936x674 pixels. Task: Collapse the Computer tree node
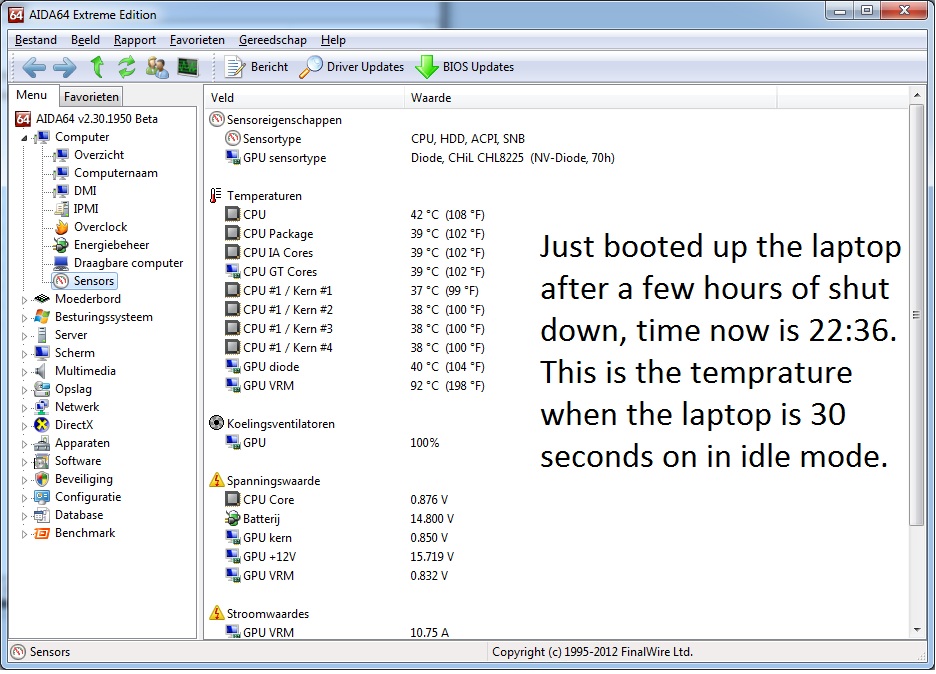pyautogui.click(x=24, y=138)
